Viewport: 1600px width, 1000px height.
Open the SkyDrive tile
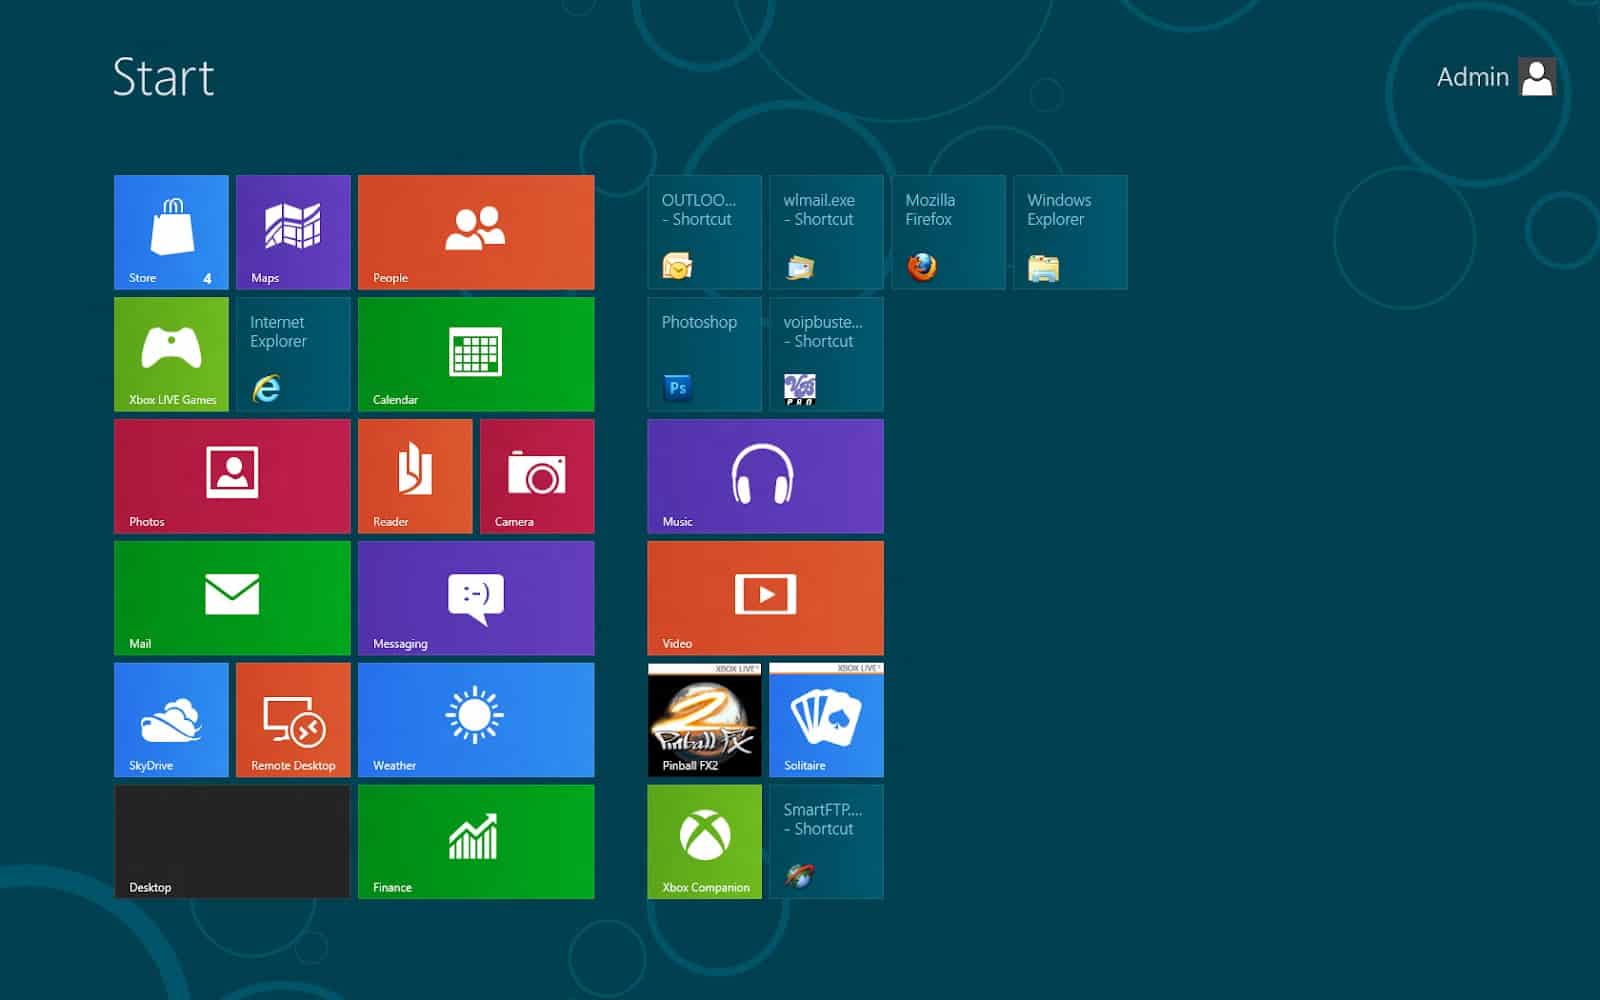click(171, 720)
